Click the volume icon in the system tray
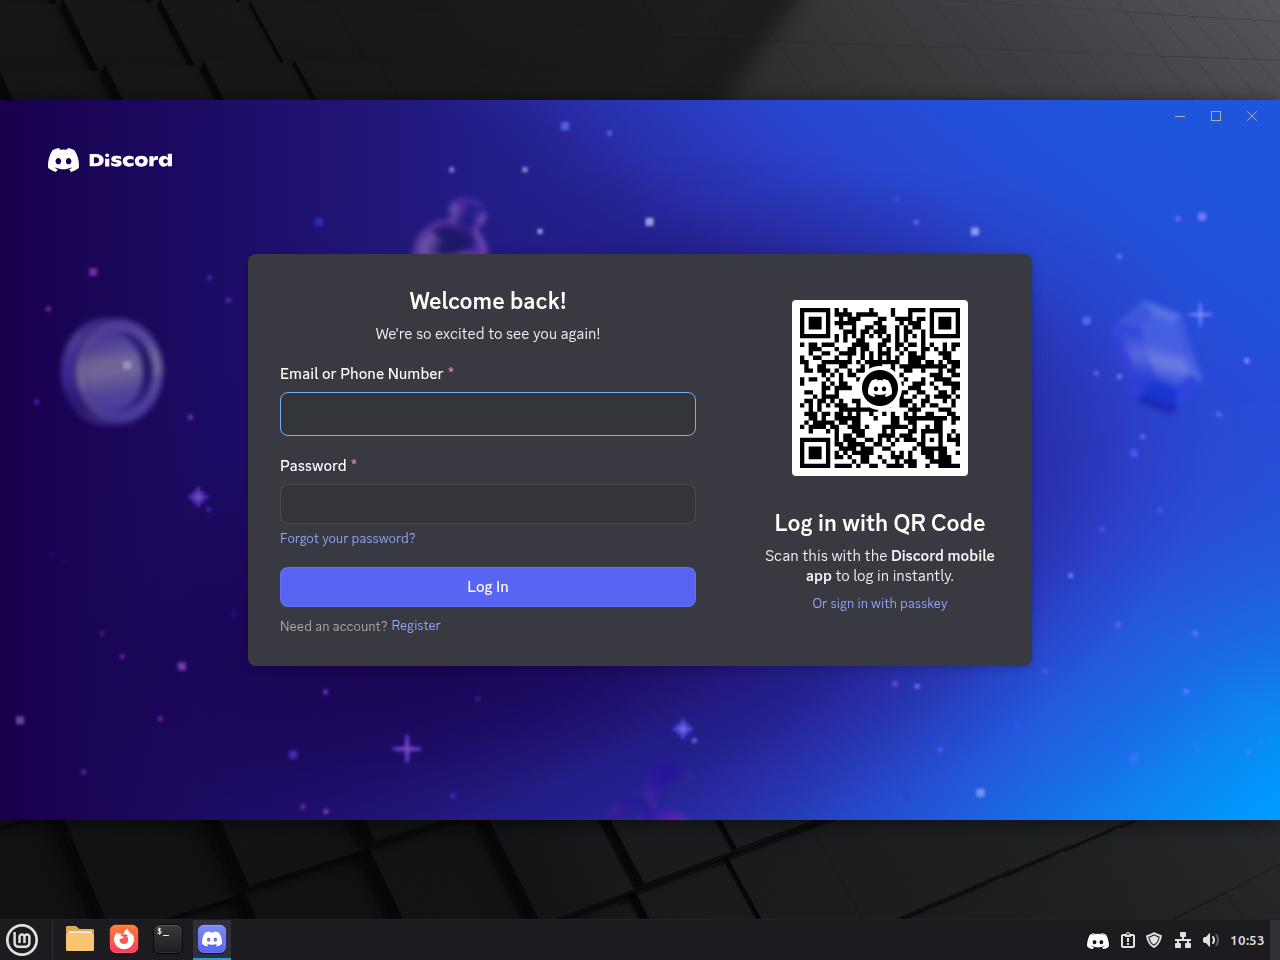 (x=1210, y=940)
